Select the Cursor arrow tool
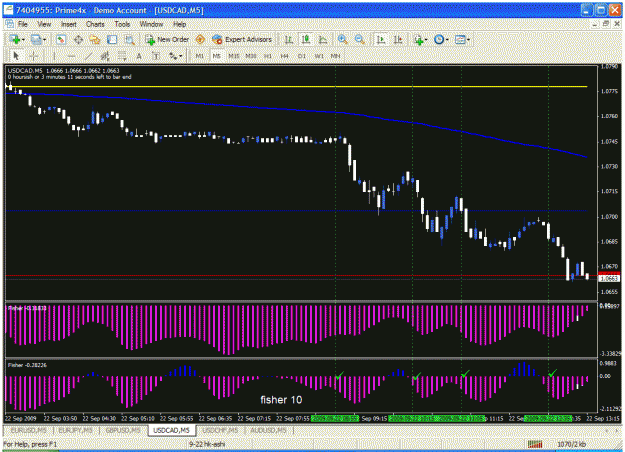Screen dimensions: 625x452 (16, 56)
